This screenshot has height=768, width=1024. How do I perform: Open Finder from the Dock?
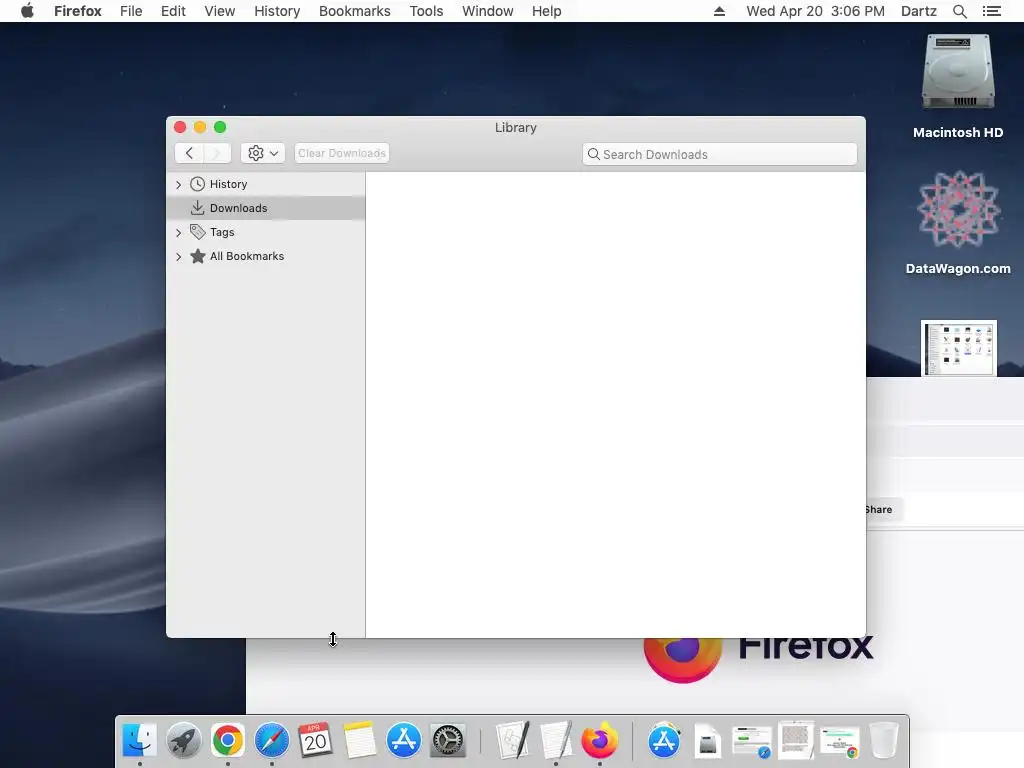[139, 741]
